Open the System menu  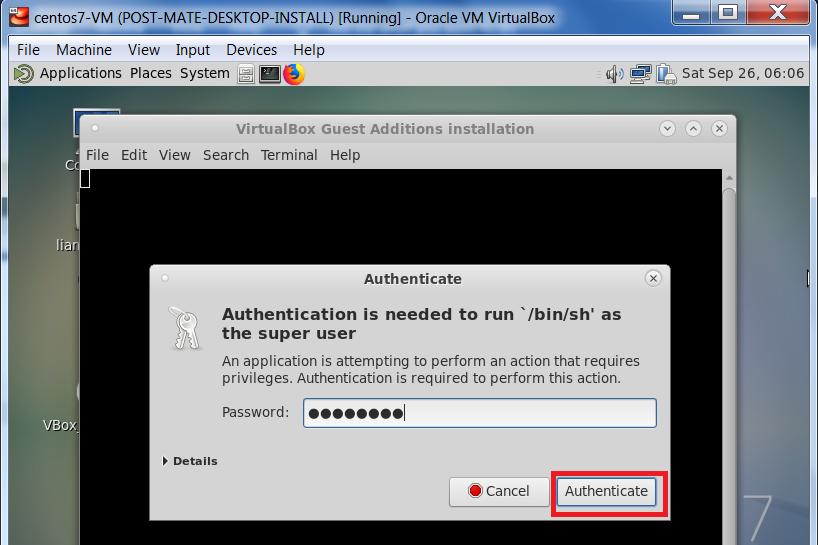click(204, 73)
